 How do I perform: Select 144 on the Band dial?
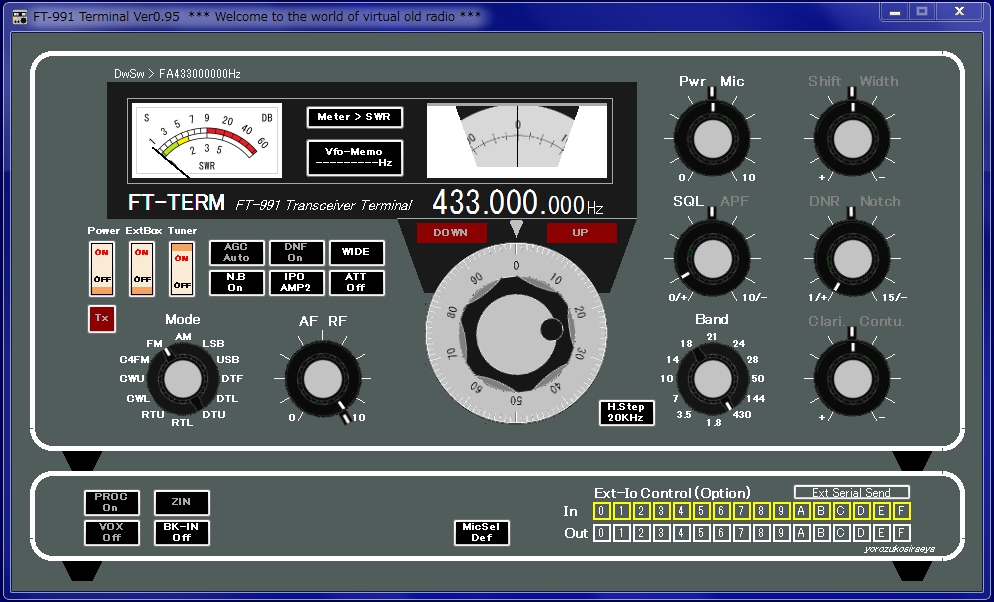point(756,399)
